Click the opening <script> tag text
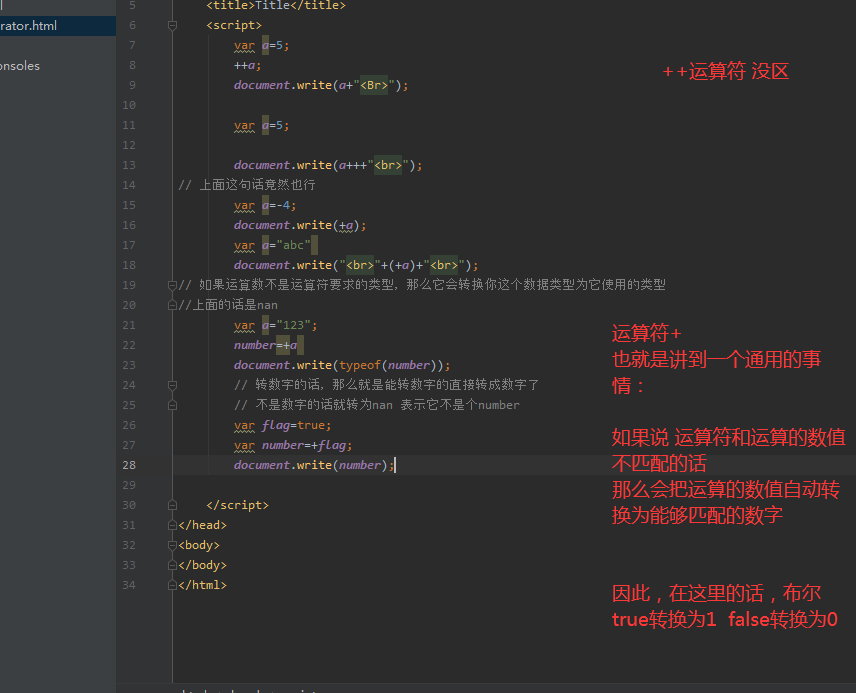 click(234, 25)
